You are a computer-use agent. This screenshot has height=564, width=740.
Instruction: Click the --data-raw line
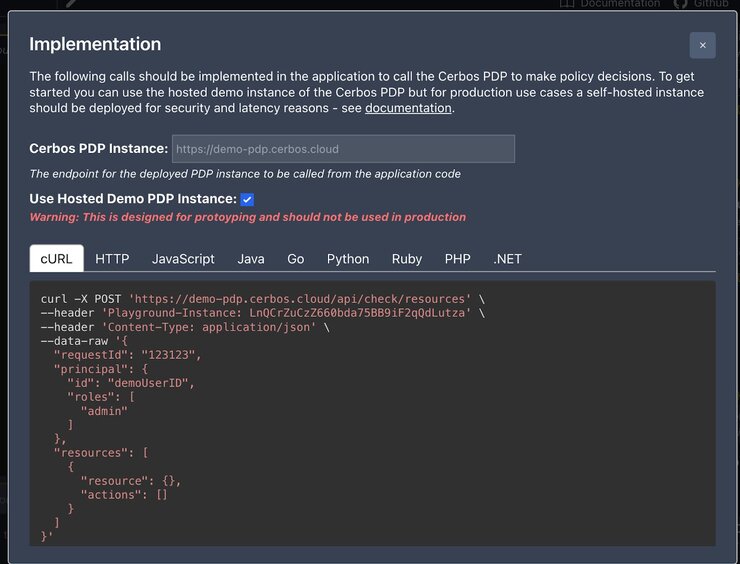coord(84,341)
